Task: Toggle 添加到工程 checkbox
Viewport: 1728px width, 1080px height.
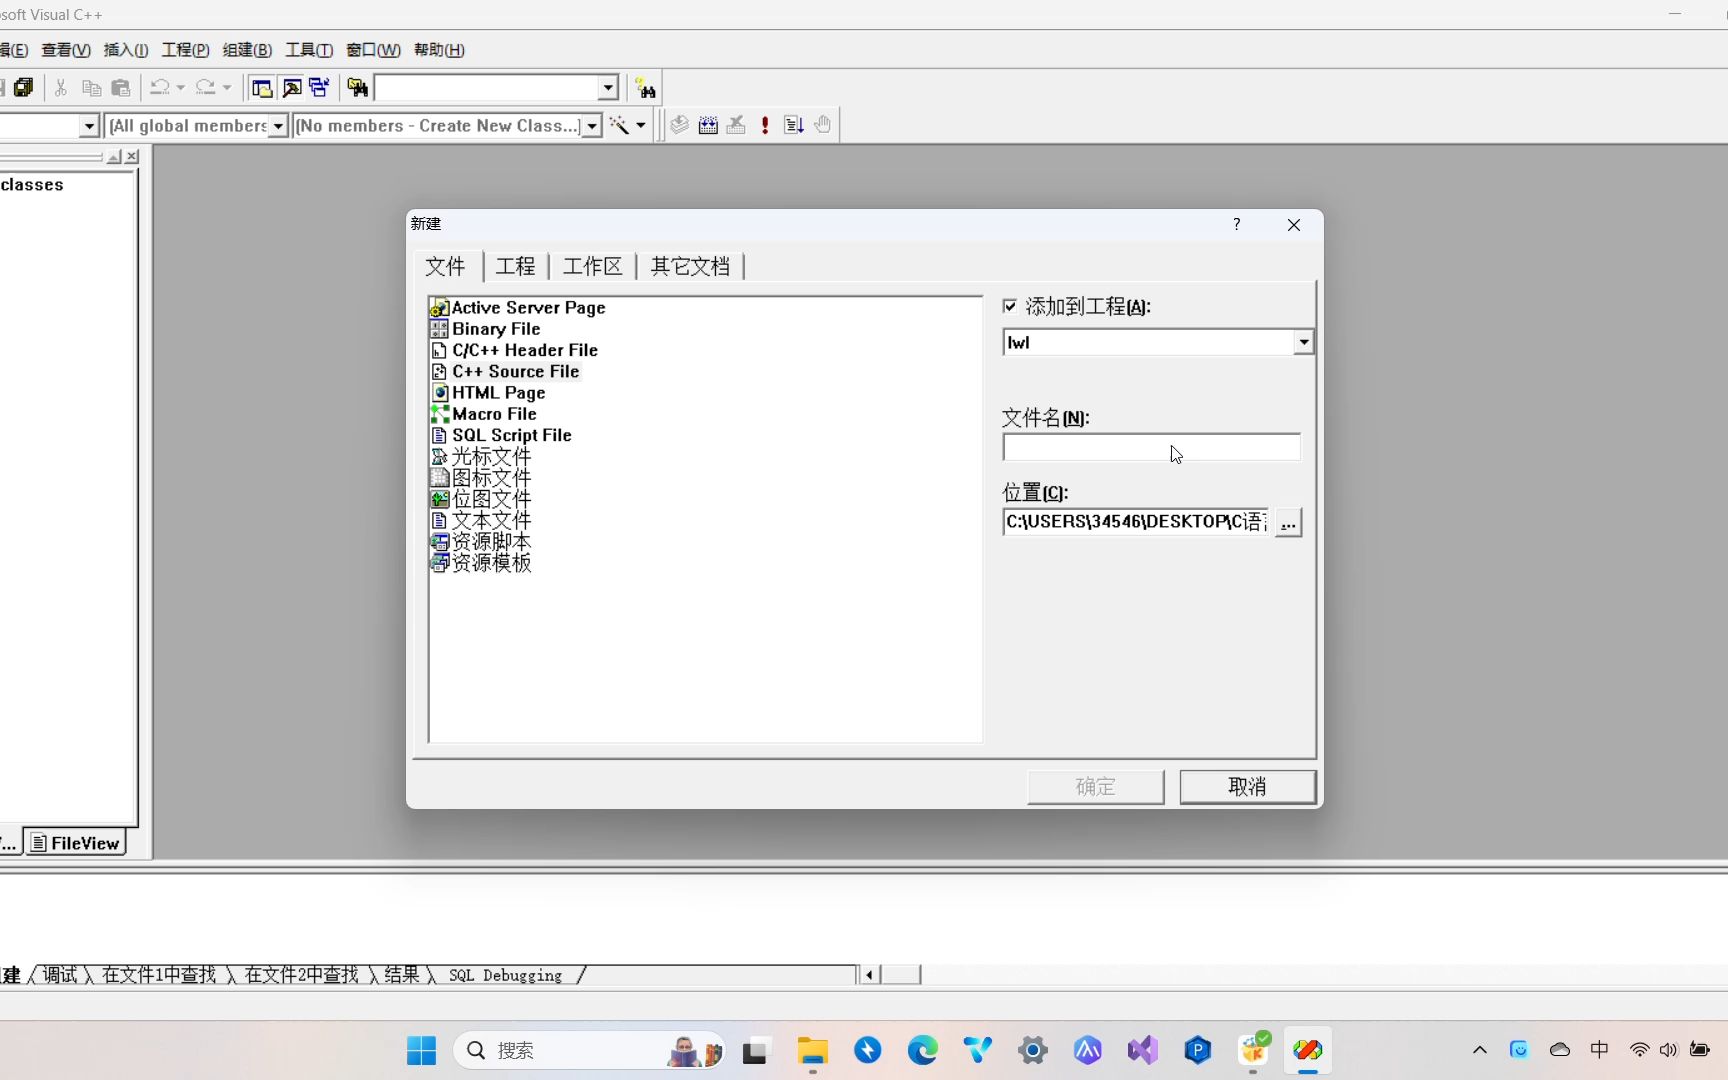Action: point(1010,306)
